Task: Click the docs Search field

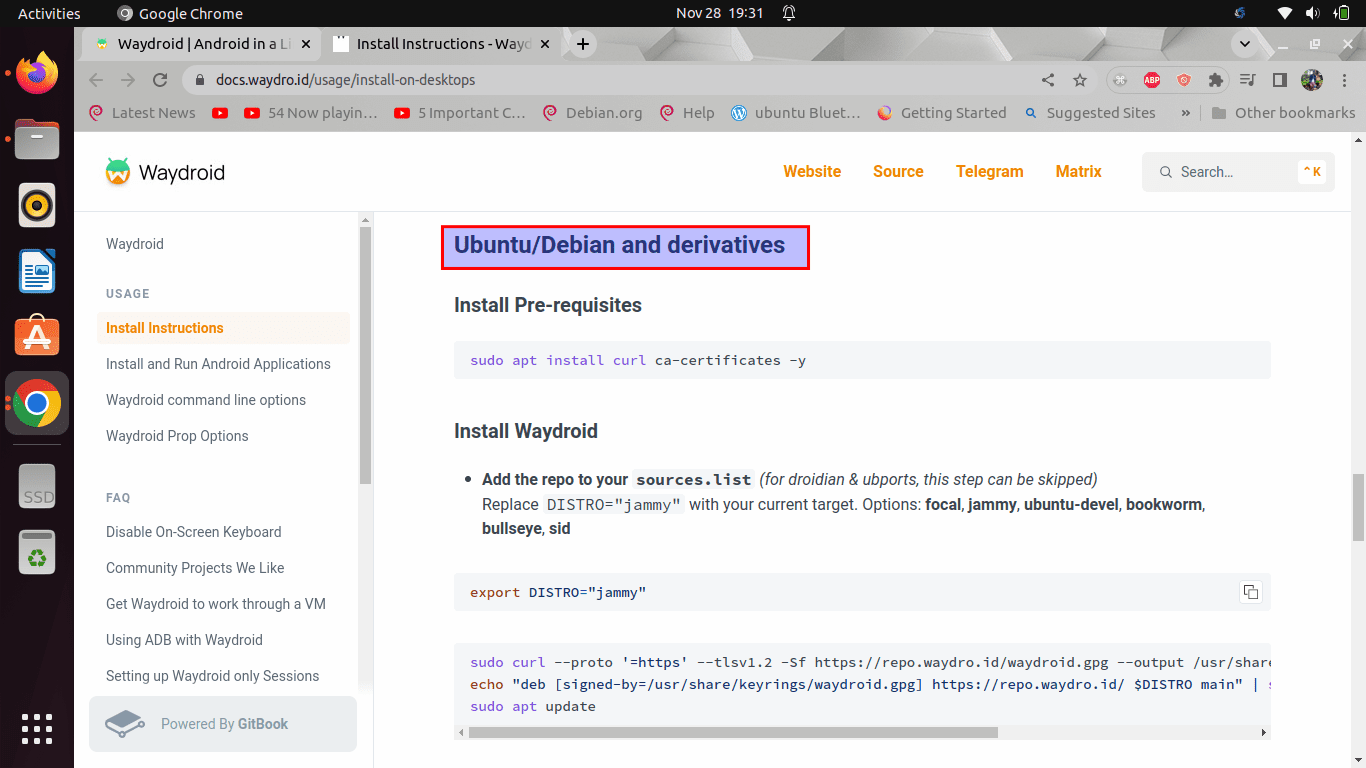Action: tap(1238, 172)
